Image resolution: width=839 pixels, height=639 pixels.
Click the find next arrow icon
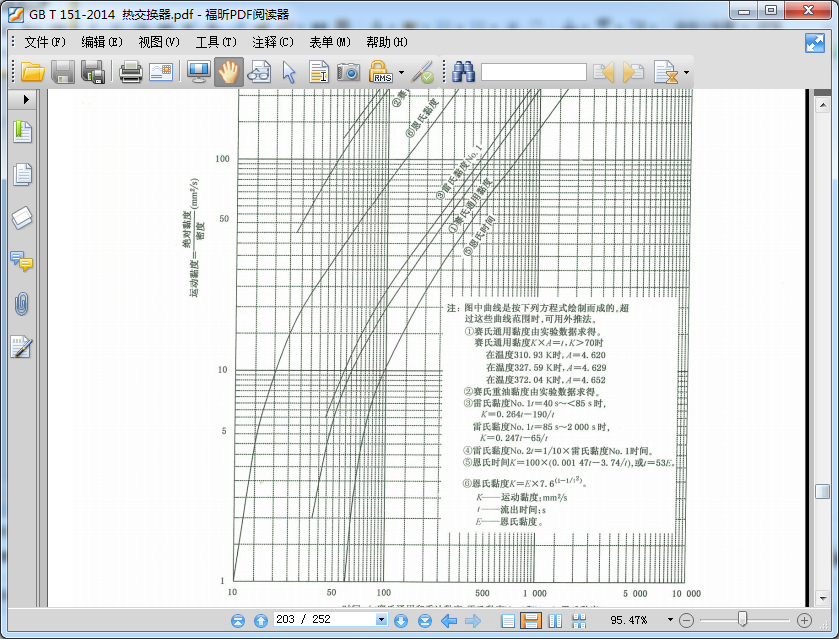click(x=633, y=72)
